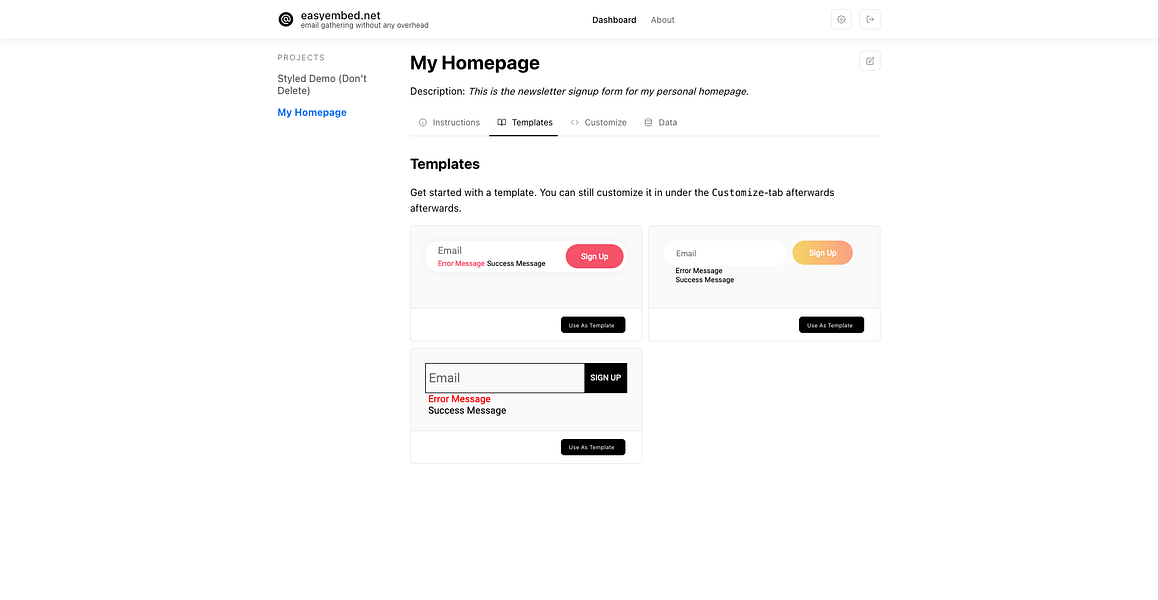Click the Email input in the black template
The height and width of the screenshot is (600, 1158).
tap(504, 378)
